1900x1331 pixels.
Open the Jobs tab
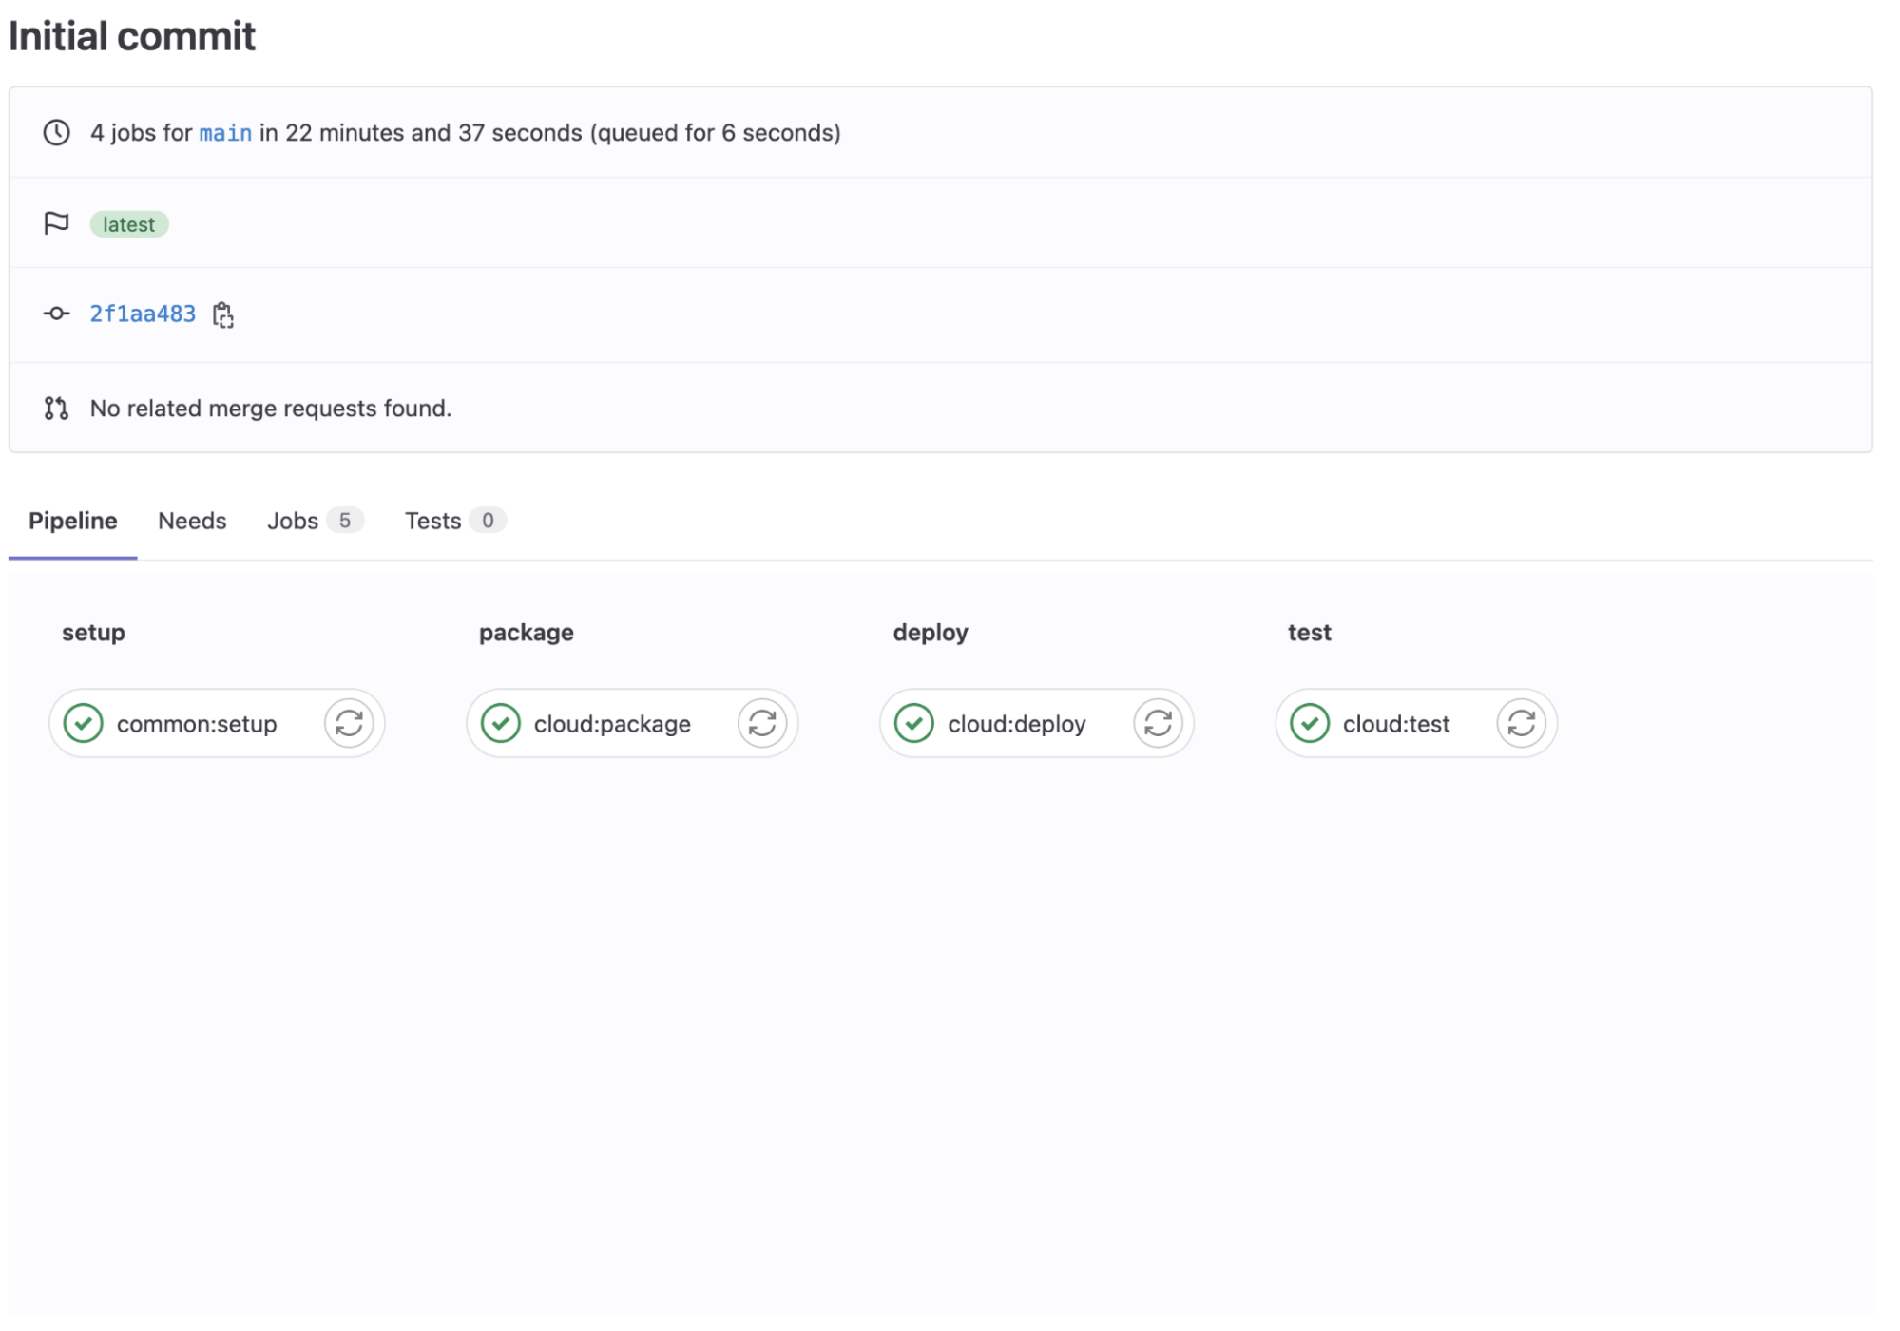point(294,520)
